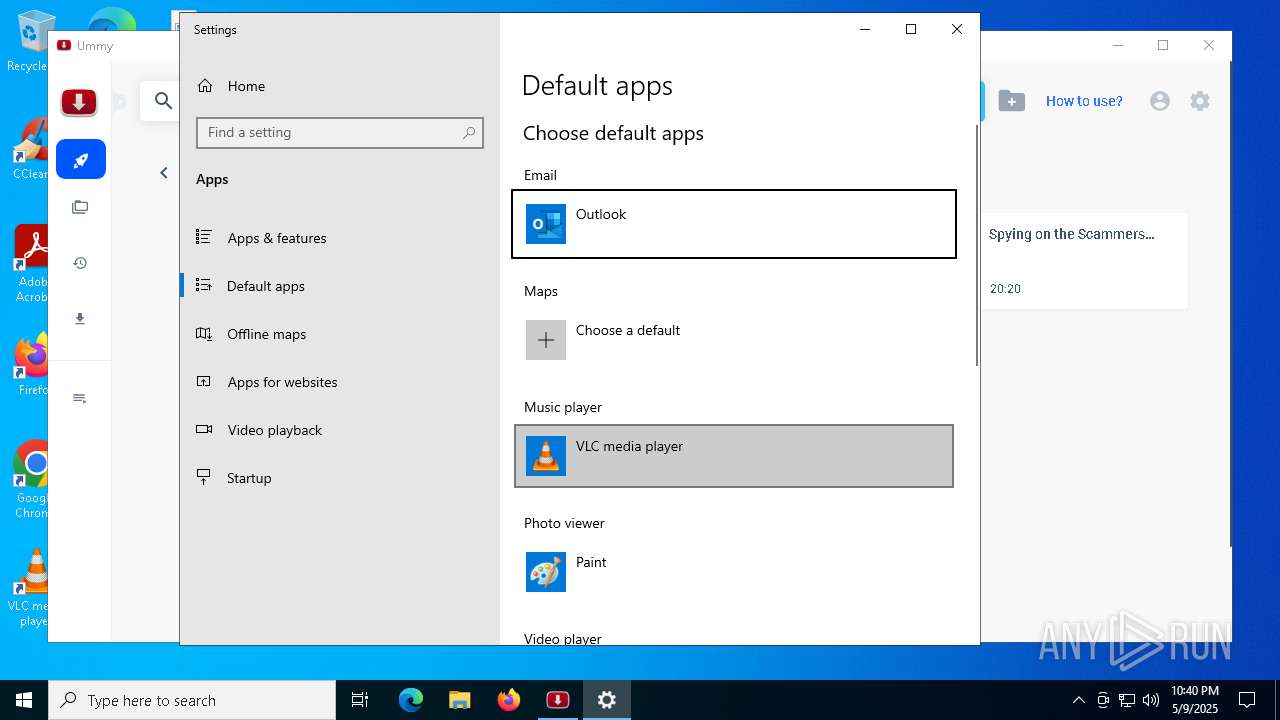Click the VLC cone icon in Music player
Screen dimensions: 1280x720
coord(546,456)
